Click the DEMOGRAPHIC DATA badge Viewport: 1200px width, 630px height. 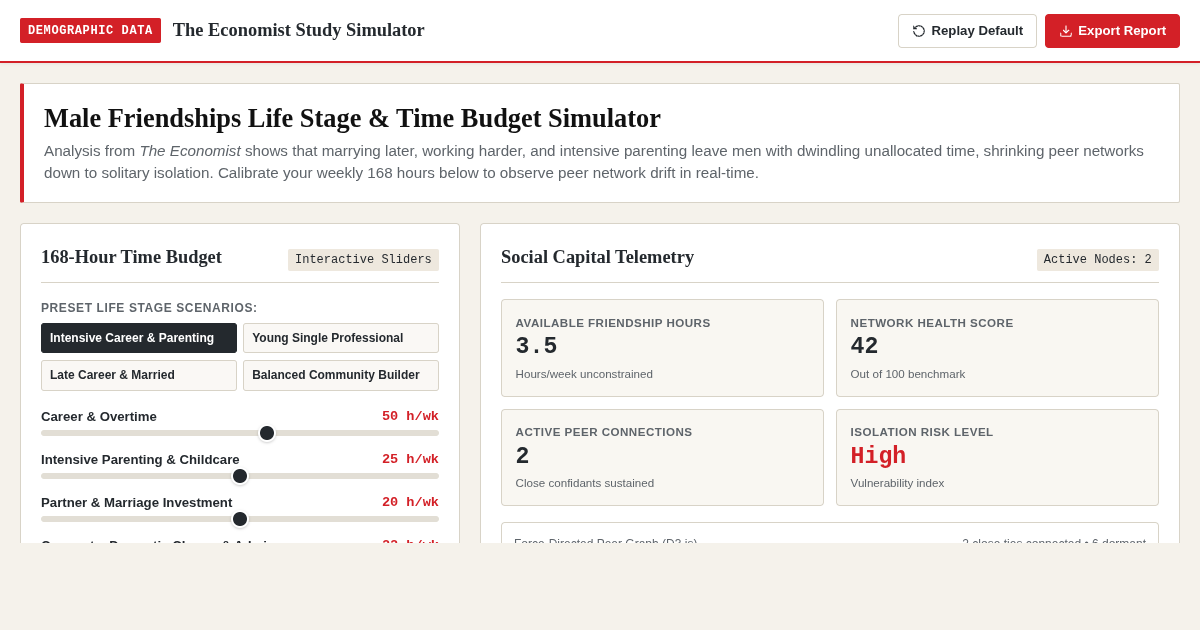click(x=90, y=31)
